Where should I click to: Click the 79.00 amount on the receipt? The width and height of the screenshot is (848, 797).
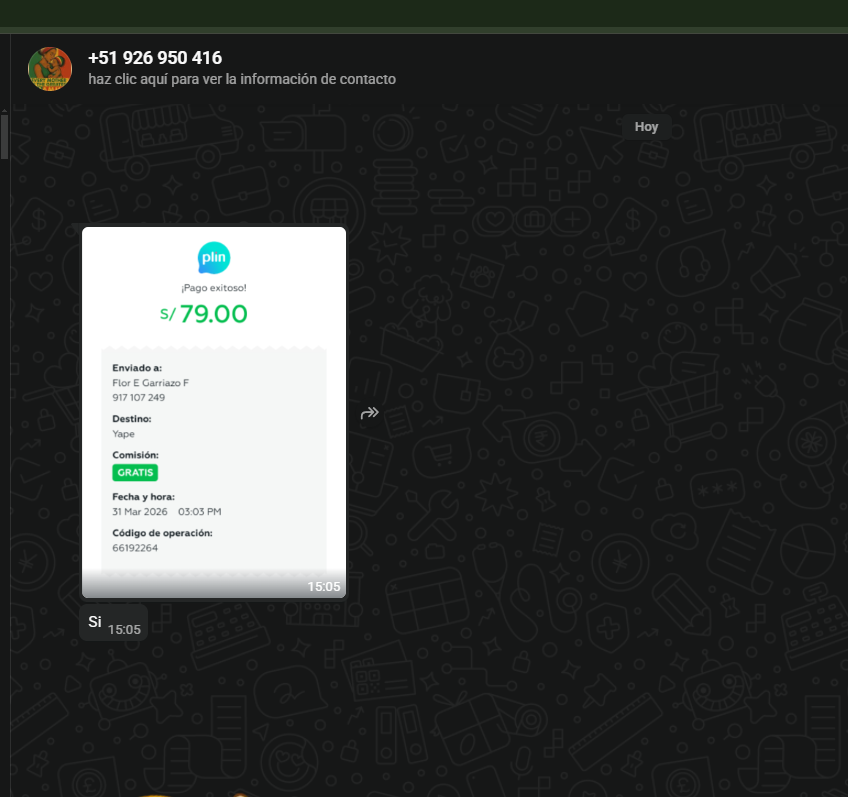pos(213,314)
